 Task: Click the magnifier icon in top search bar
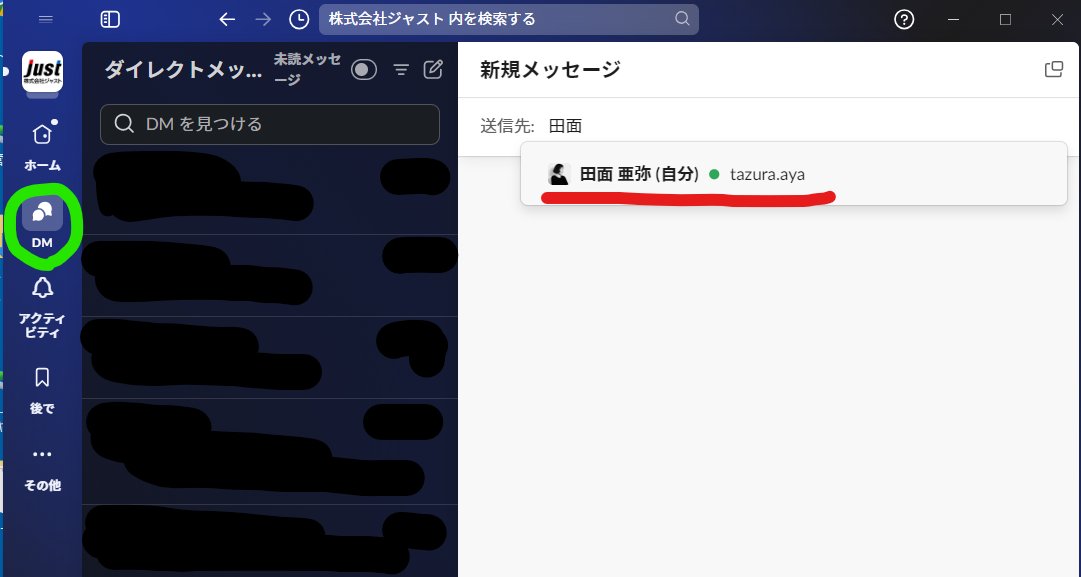point(682,19)
